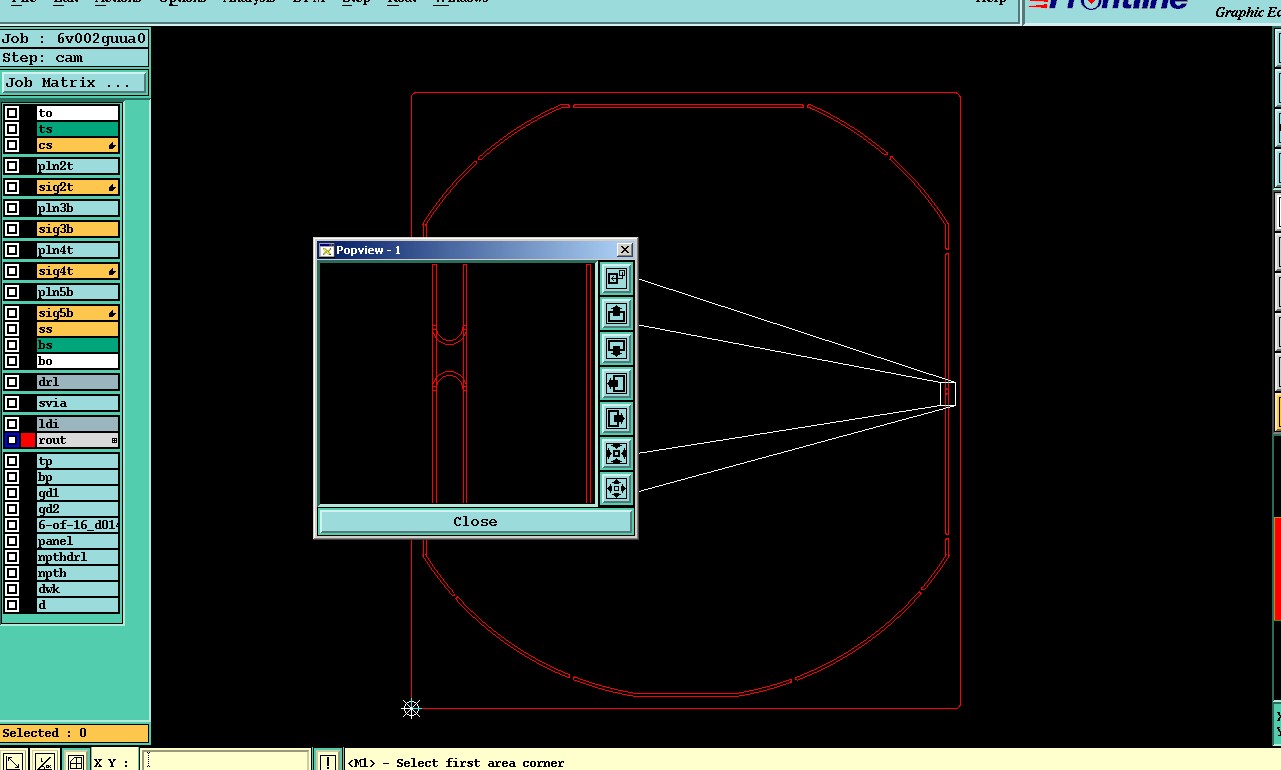Toggle the checkbox for layer to

(x=12, y=113)
